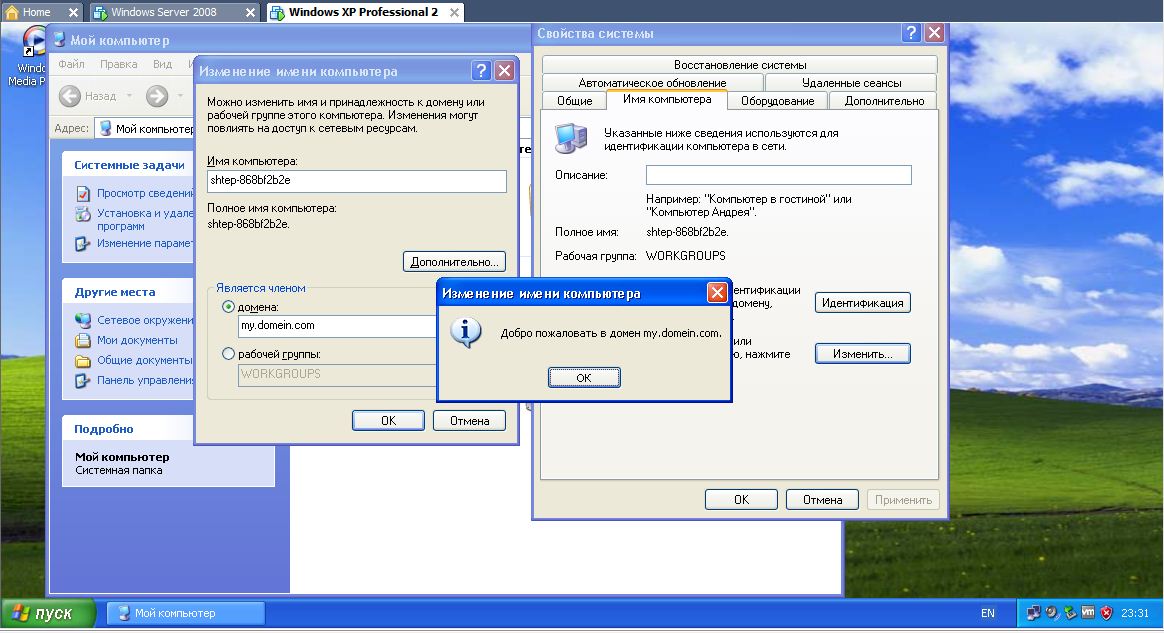Viewport: 1164px width, 633px height.
Task: Switch to the Home tab
Action: pos(36,12)
